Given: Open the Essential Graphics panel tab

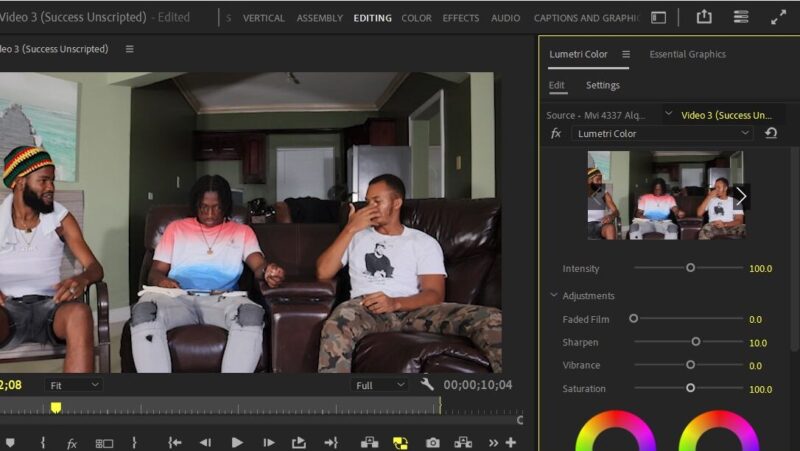Looking at the screenshot, I should [687, 54].
